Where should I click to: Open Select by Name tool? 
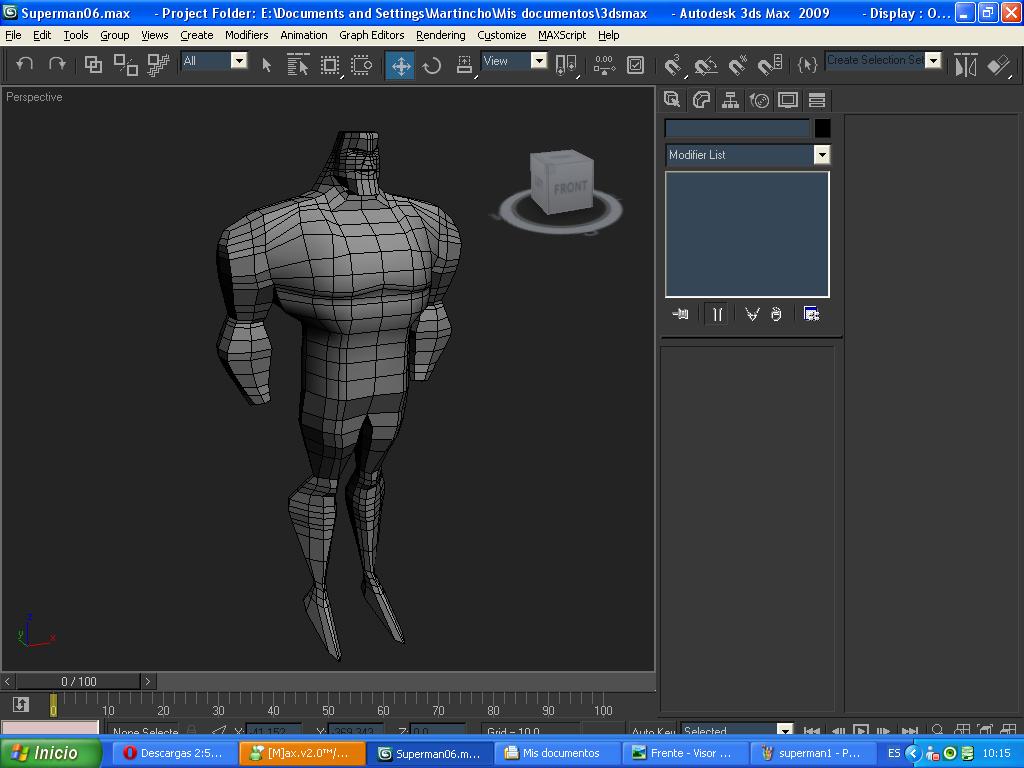coord(298,66)
